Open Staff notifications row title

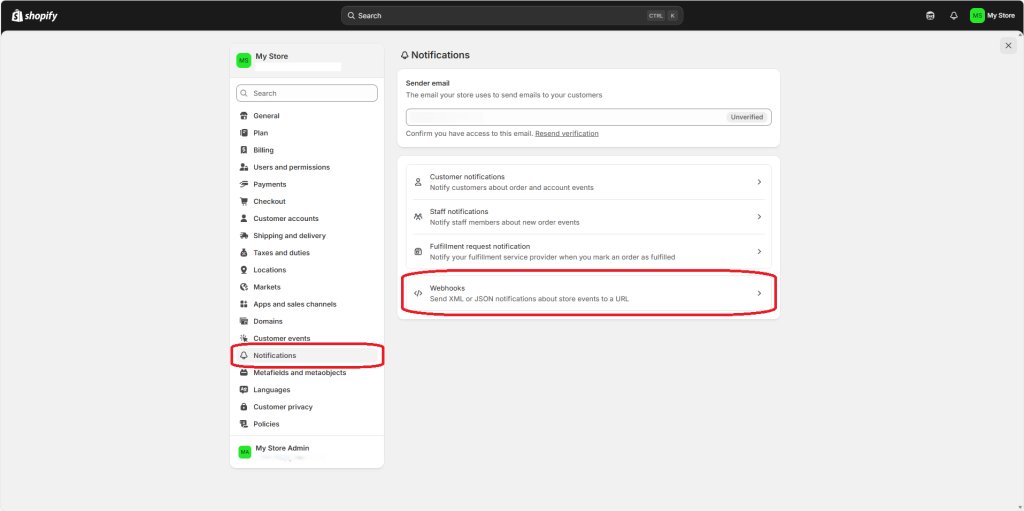[459, 212]
